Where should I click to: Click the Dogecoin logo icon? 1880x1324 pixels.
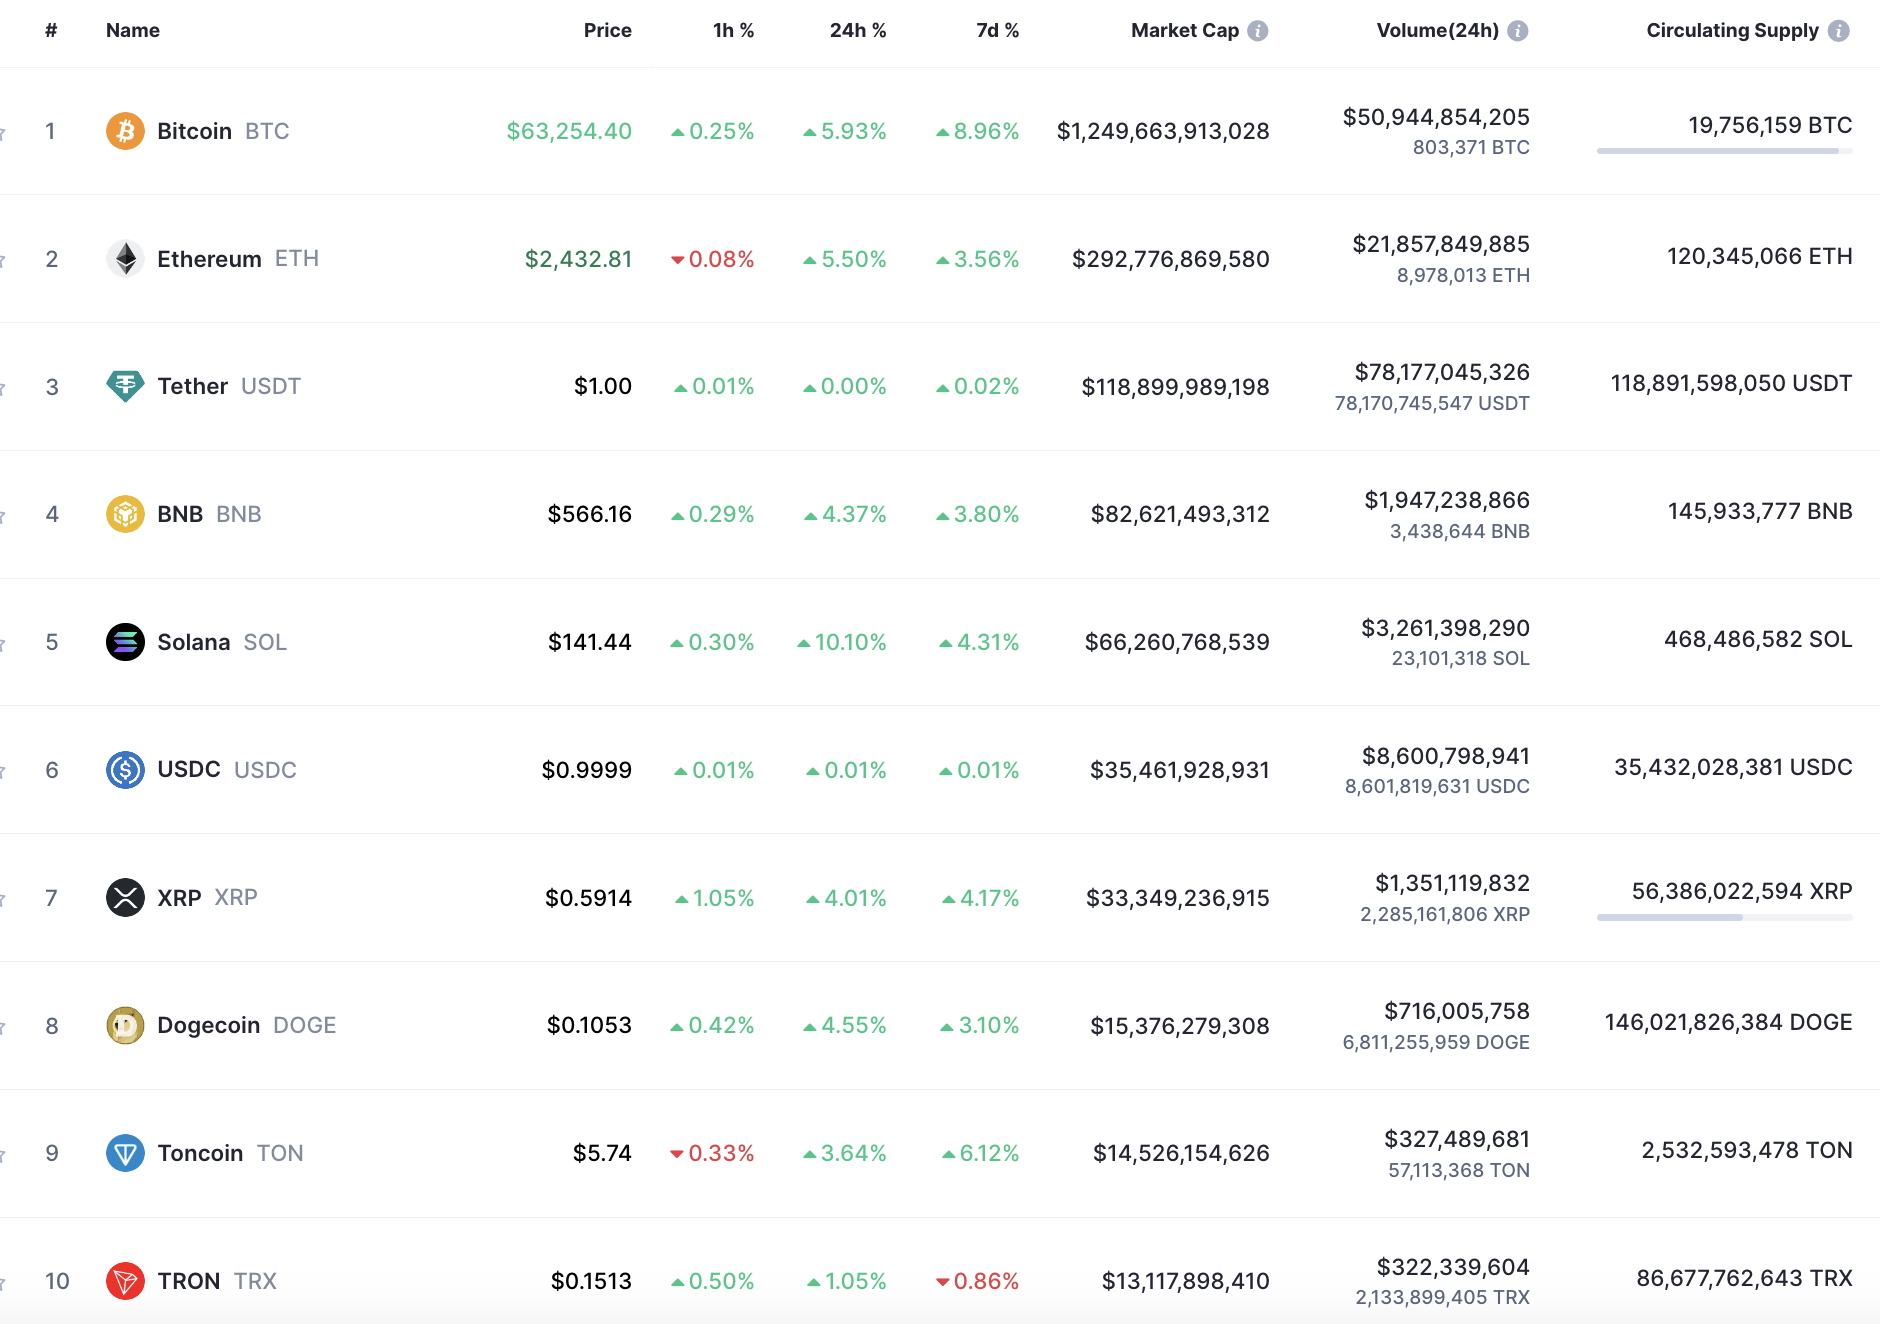[x=125, y=1025]
